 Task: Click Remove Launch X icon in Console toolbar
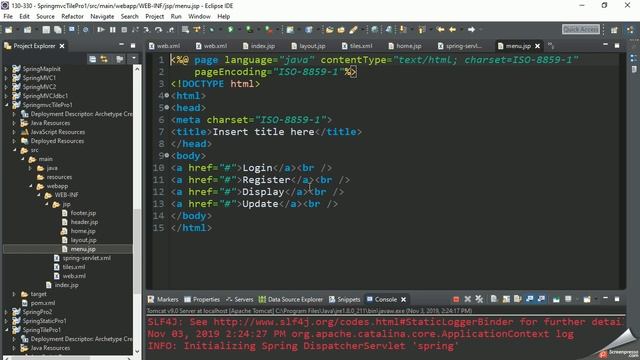(x=468, y=300)
